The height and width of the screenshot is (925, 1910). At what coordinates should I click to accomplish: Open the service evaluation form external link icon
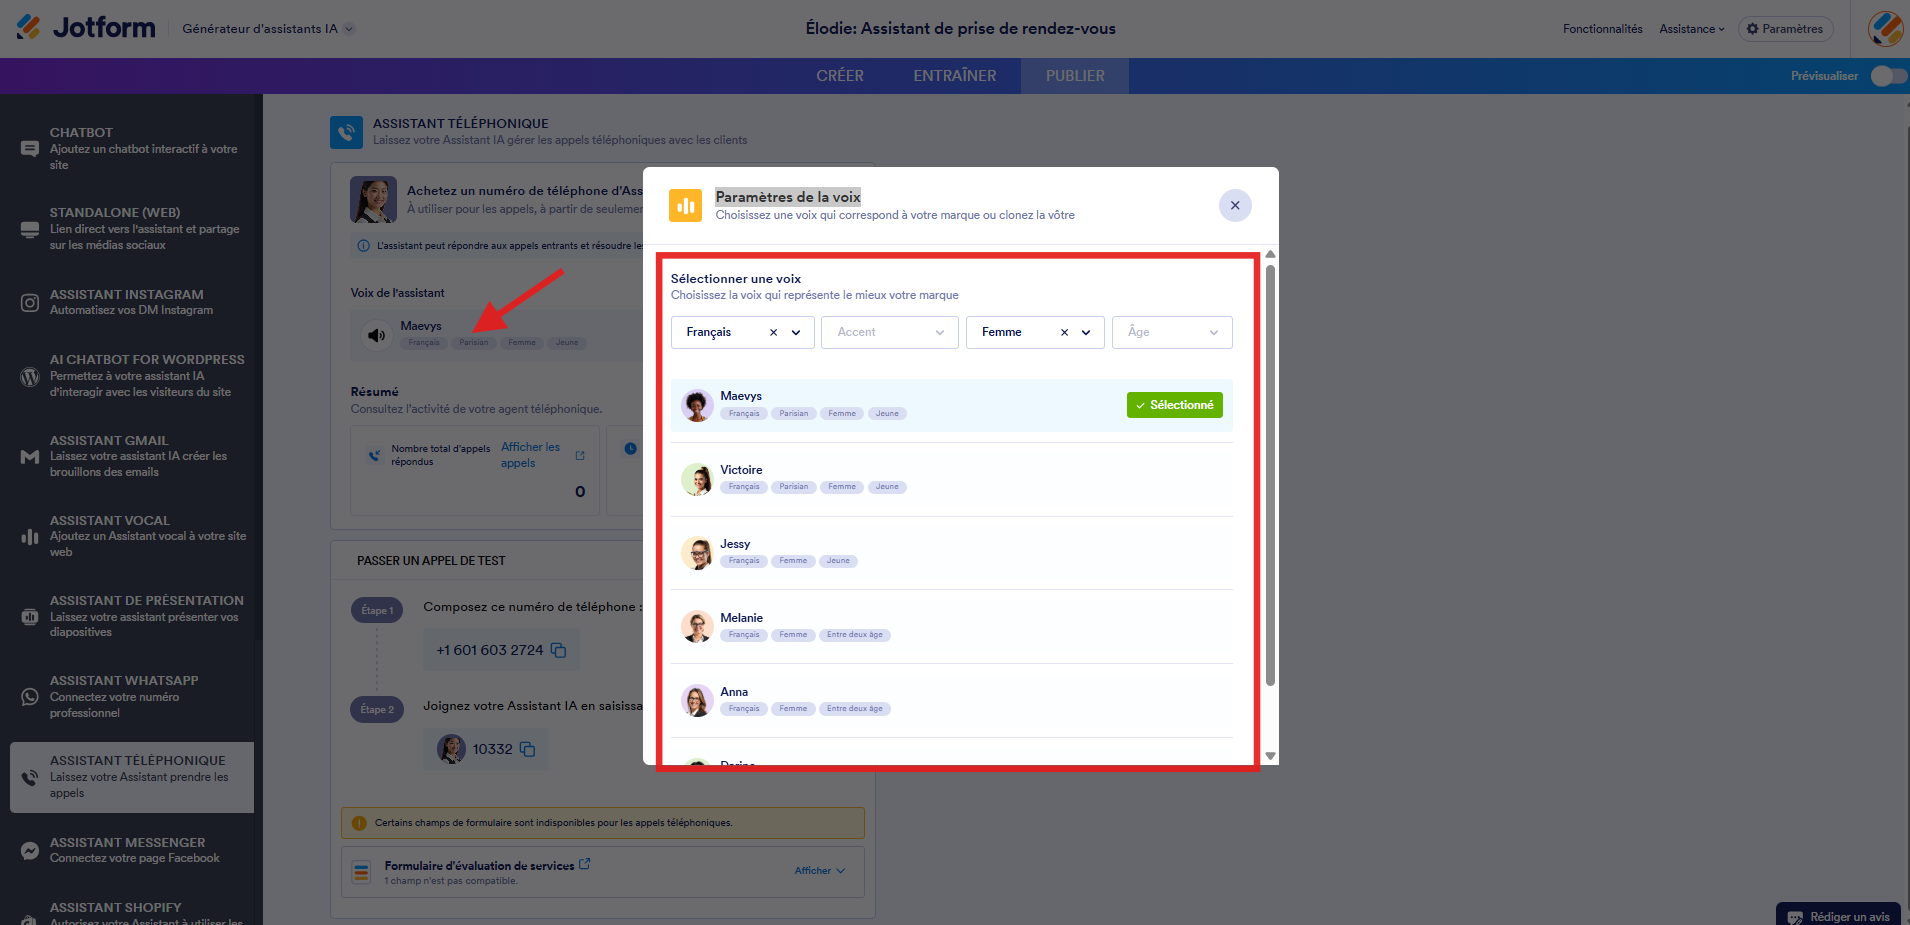pos(585,864)
